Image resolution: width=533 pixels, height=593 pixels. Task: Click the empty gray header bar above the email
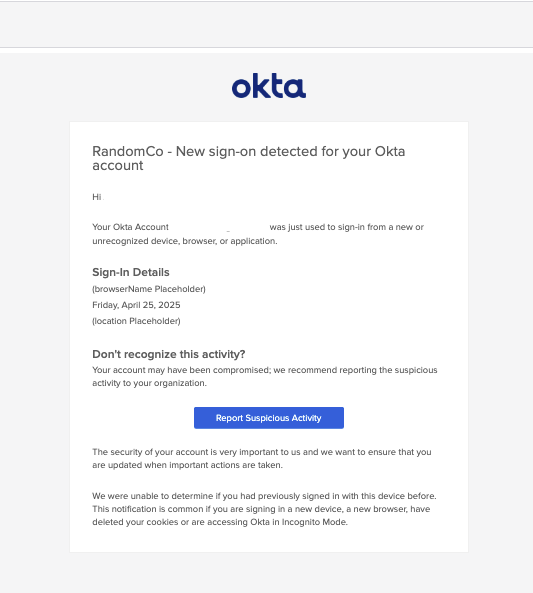coord(266,25)
